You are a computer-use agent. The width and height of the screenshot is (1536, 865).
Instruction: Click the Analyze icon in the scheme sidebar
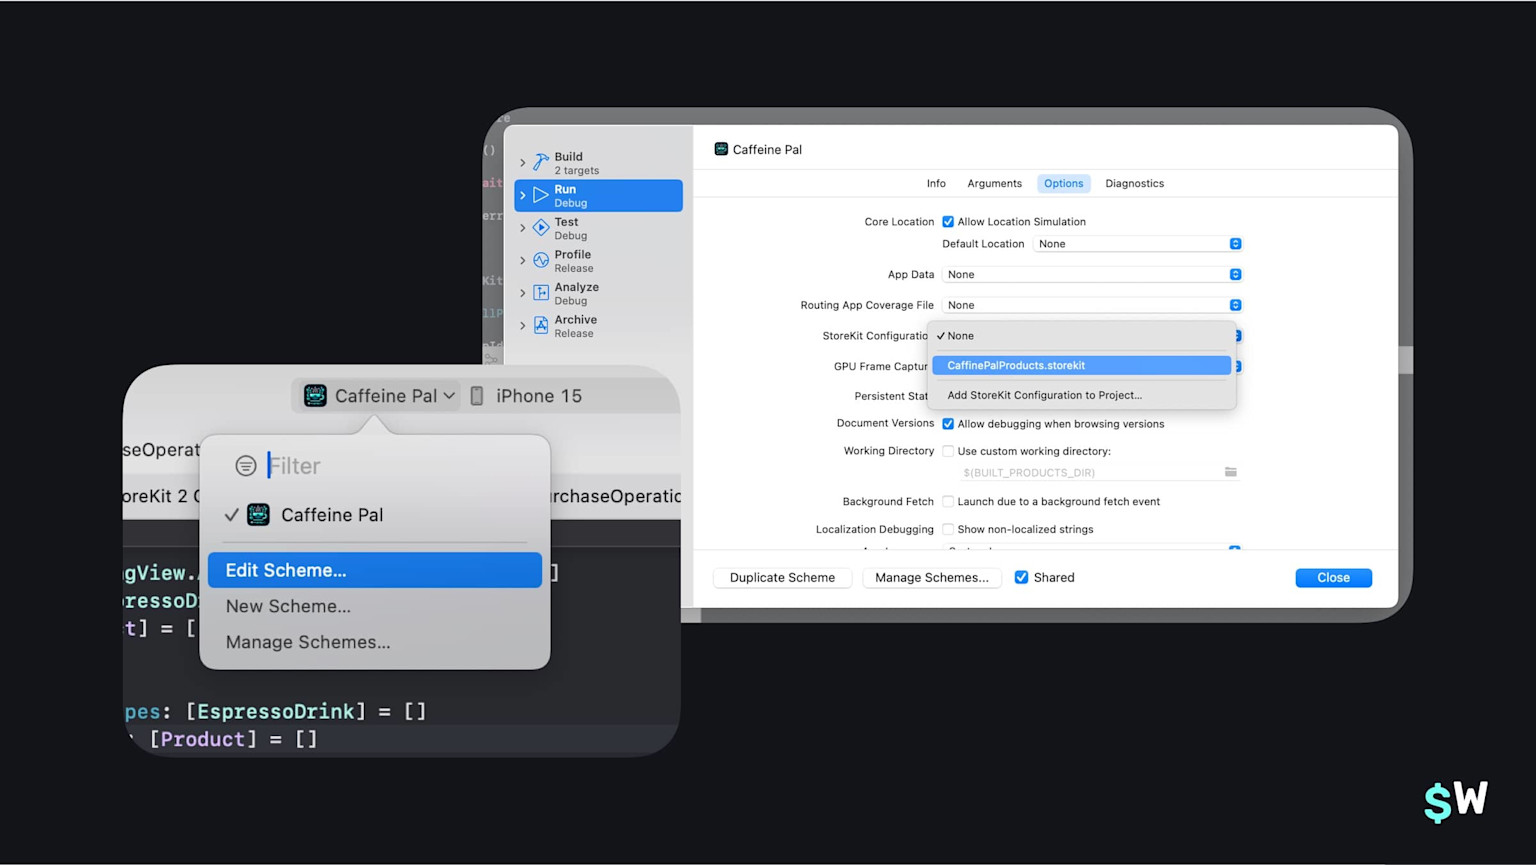tap(540, 293)
